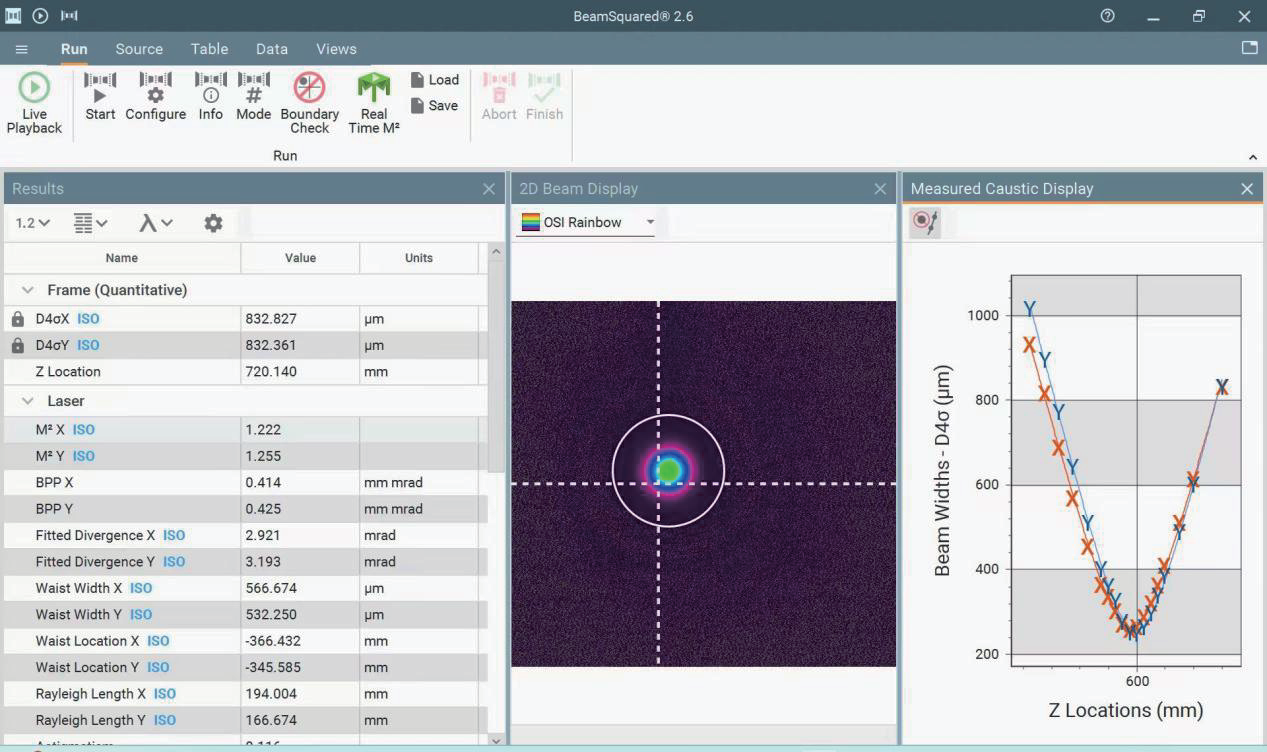Select the Mode icon in the ribbon

tap(253, 97)
